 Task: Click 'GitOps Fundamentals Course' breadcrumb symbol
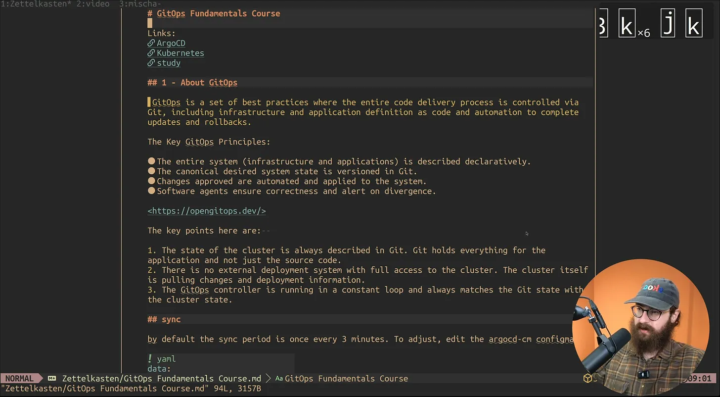[x=346, y=379]
